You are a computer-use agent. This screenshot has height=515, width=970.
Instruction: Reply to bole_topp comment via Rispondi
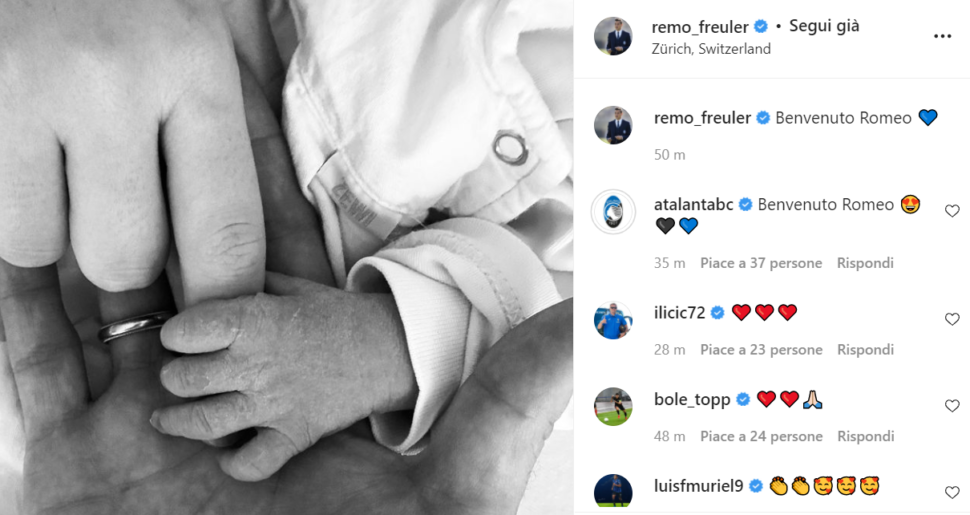(865, 436)
